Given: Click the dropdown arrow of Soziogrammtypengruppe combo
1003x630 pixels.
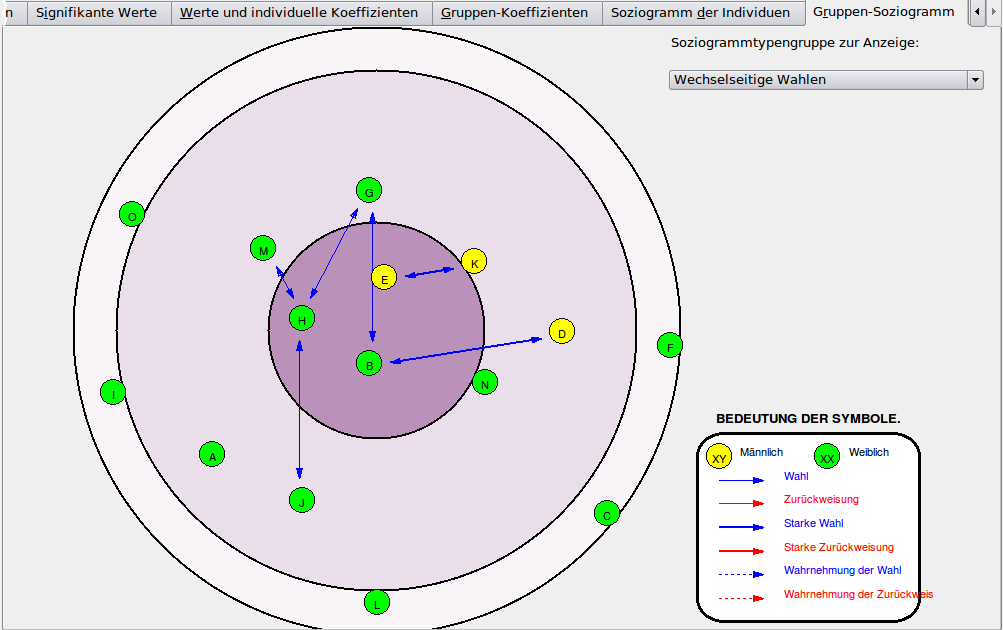Looking at the screenshot, I should [x=975, y=80].
